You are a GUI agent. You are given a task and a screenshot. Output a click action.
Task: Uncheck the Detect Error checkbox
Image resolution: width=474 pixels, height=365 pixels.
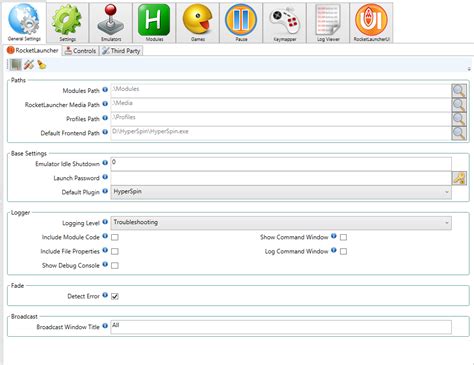pos(115,296)
